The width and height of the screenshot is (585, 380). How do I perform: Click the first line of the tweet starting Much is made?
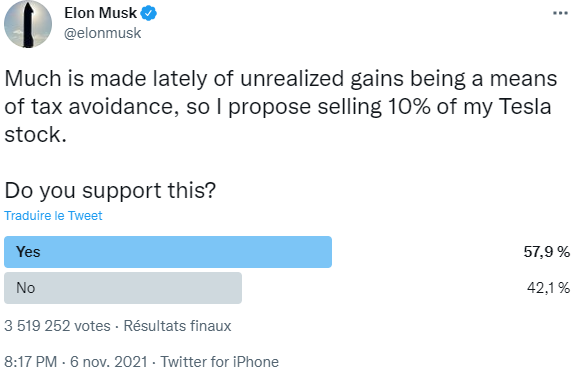click(x=281, y=79)
